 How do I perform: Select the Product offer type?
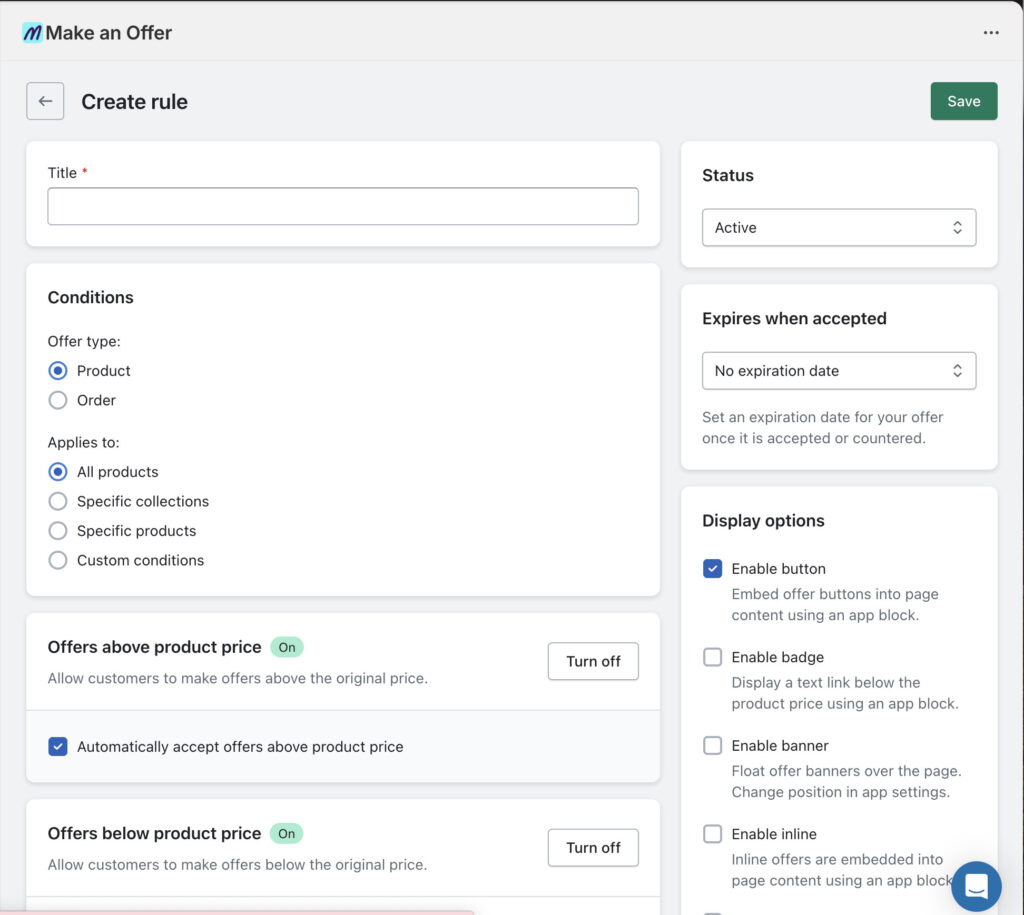(x=58, y=371)
